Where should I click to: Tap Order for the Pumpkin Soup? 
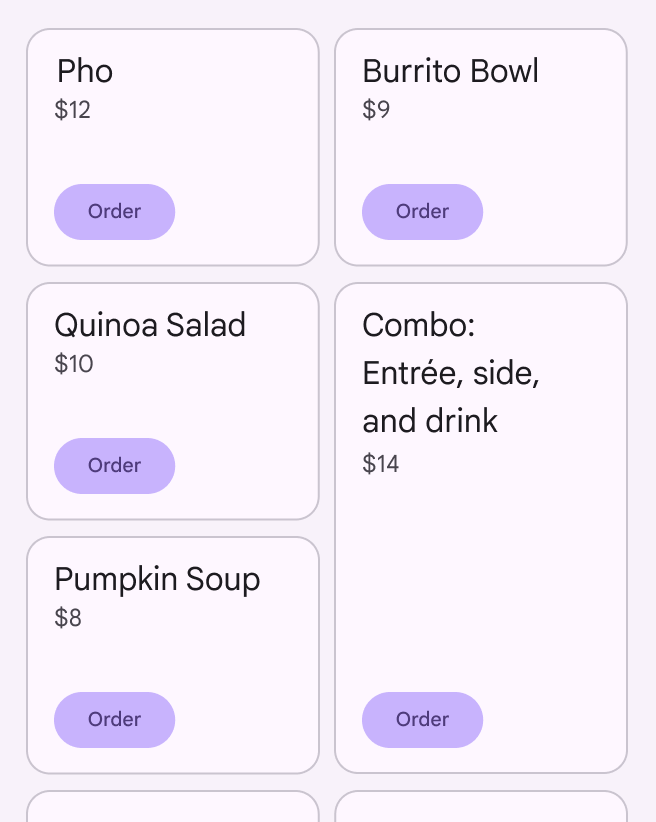coord(114,720)
